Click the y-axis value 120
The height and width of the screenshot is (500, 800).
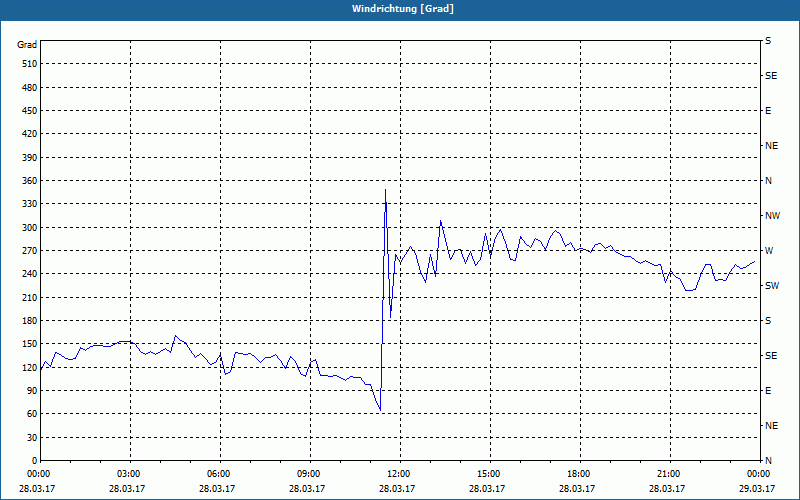click(x=30, y=367)
